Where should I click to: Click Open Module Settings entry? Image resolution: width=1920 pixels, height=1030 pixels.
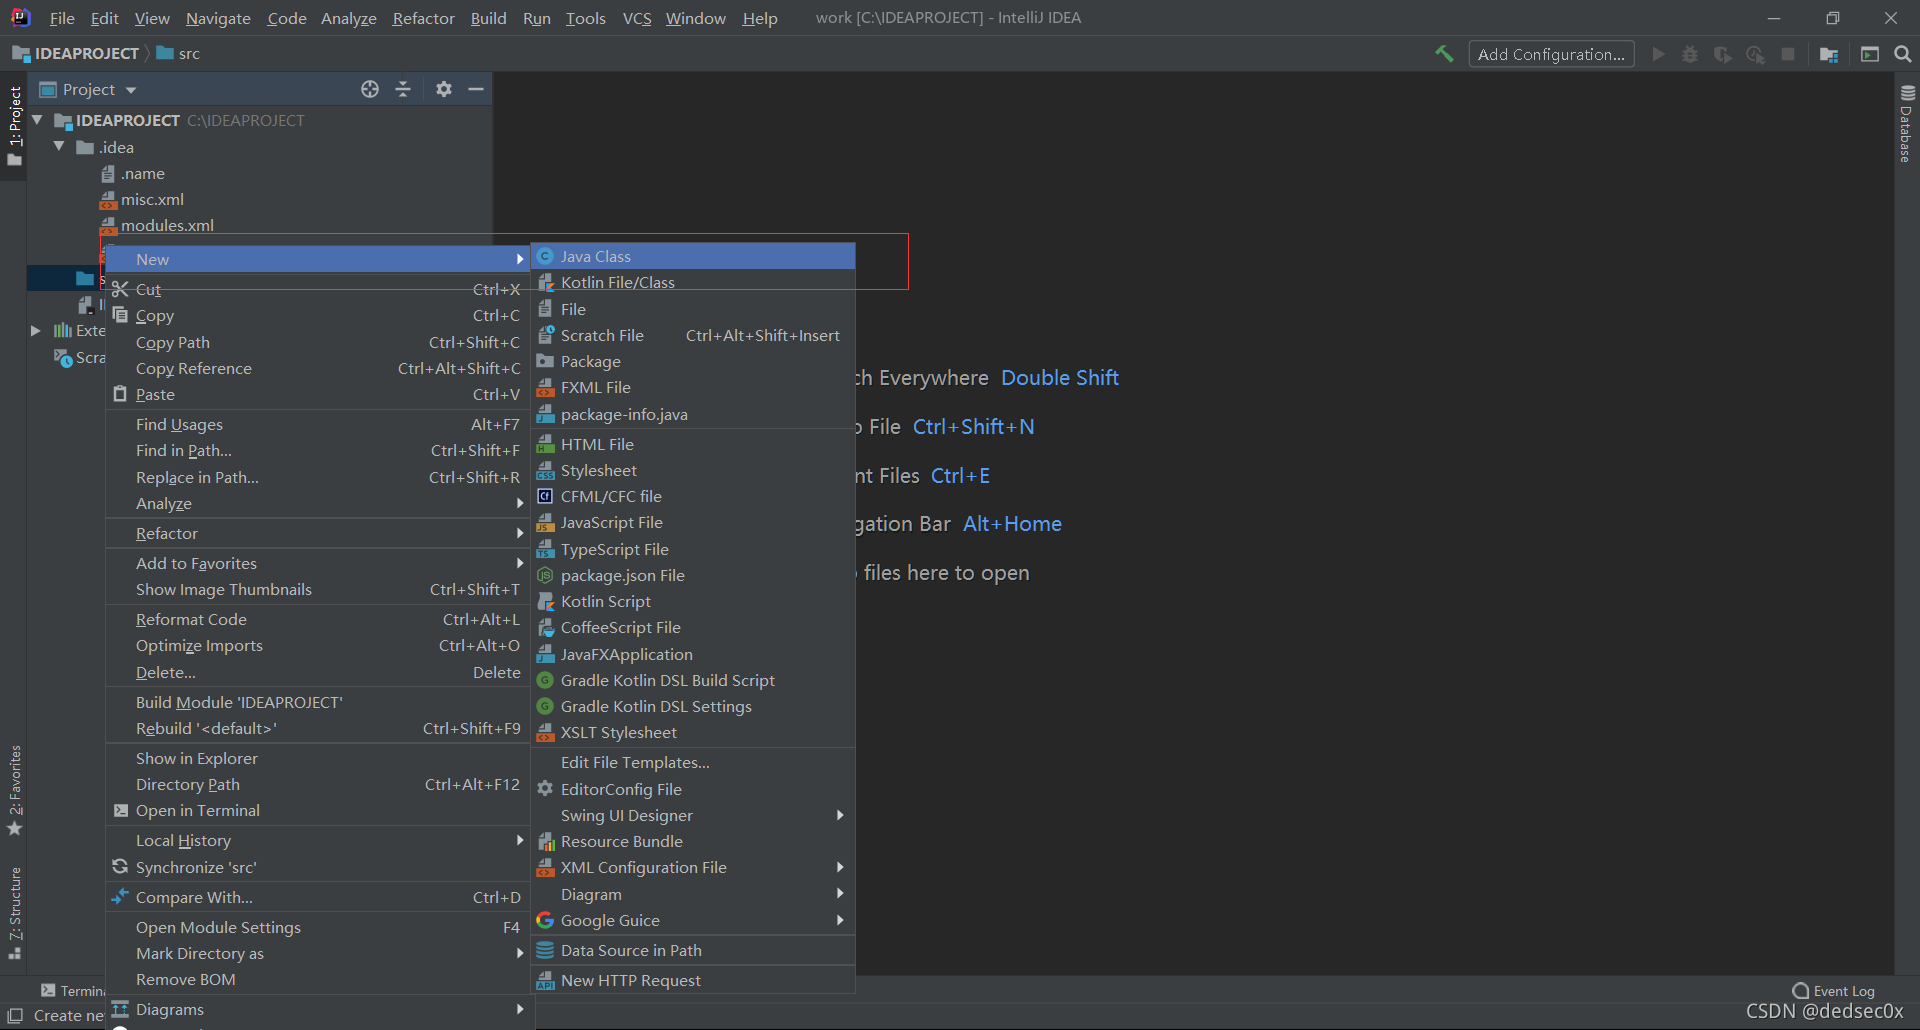(318, 927)
